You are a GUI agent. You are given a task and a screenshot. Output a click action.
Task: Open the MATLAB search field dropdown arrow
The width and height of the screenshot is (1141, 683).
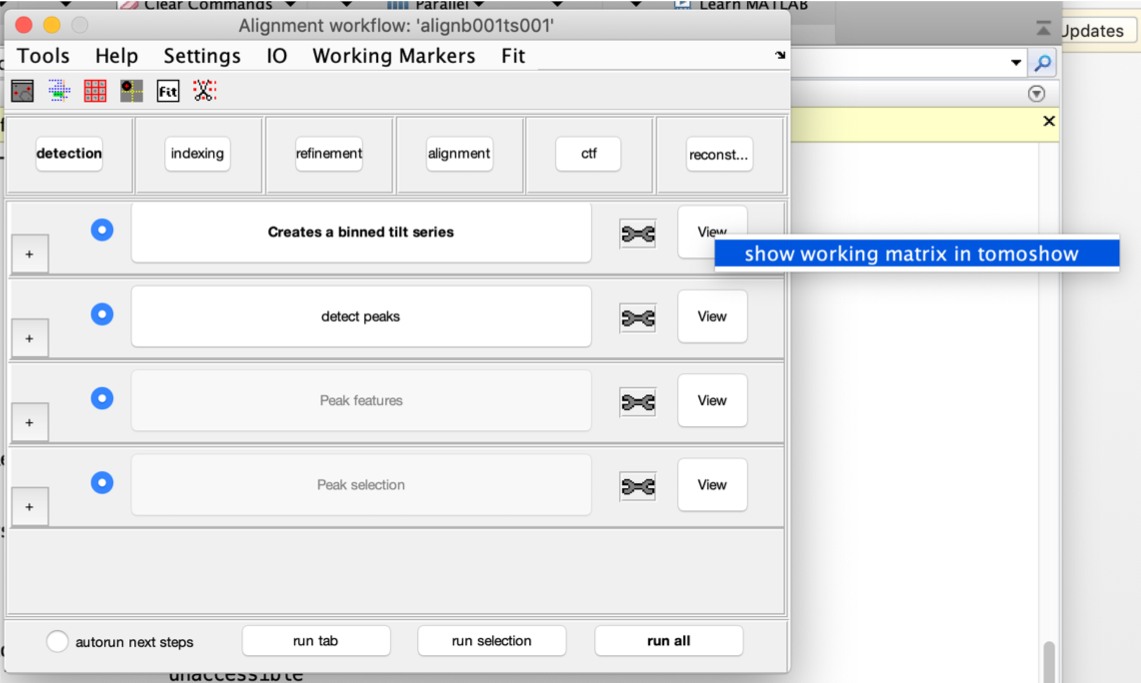pyautogui.click(x=1016, y=63)
